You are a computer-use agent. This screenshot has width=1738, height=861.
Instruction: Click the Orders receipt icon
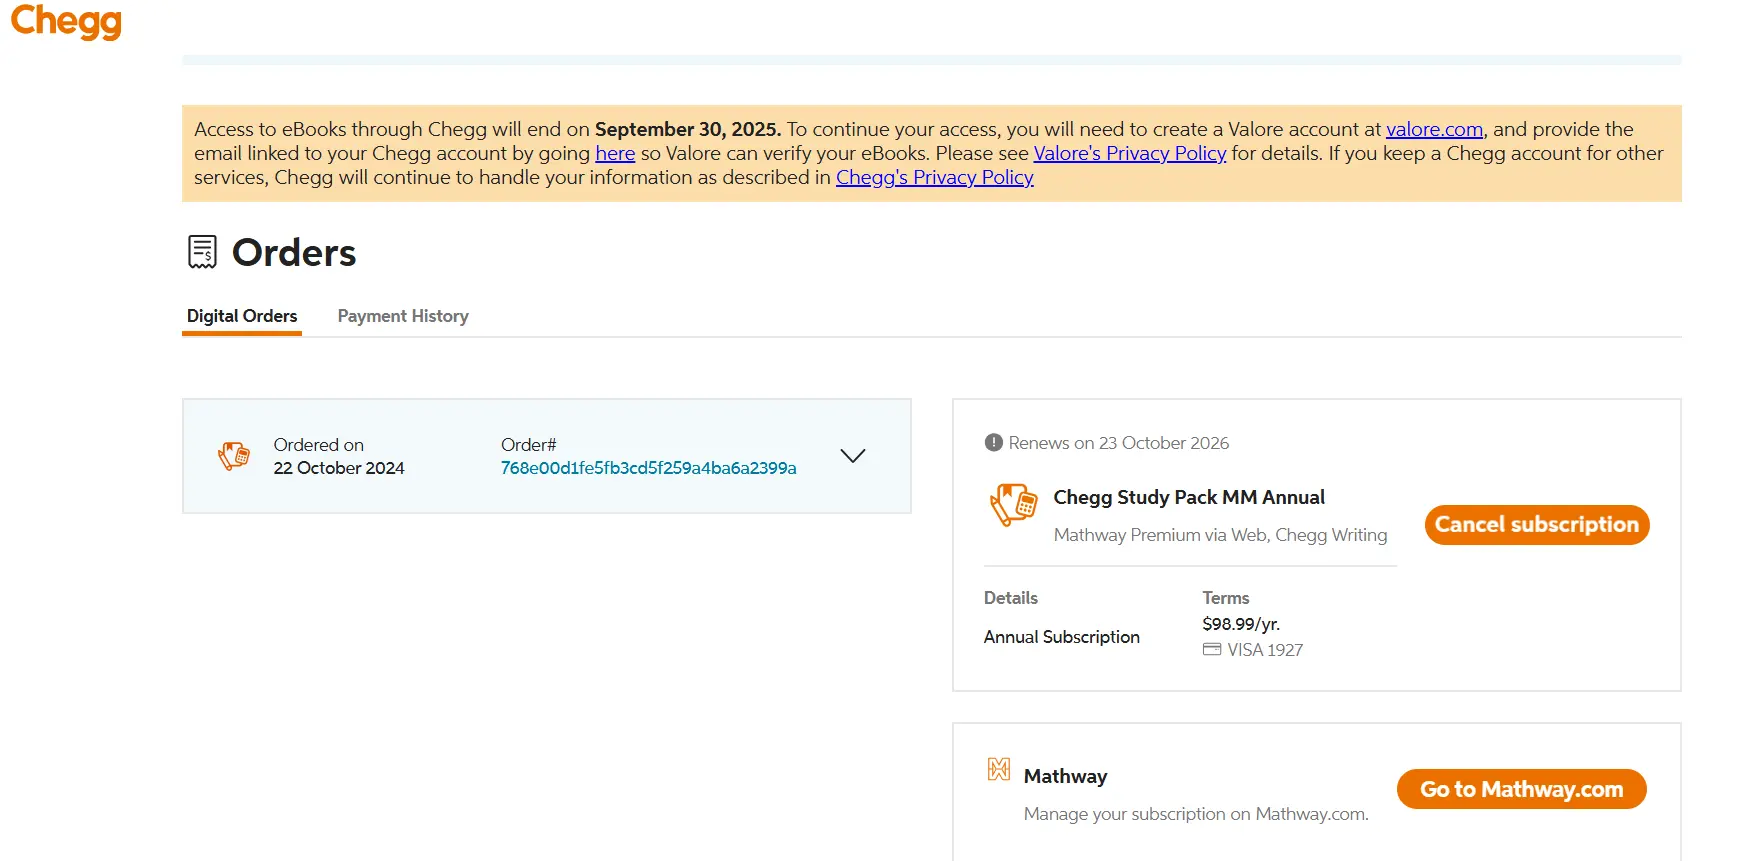[202, 252]
